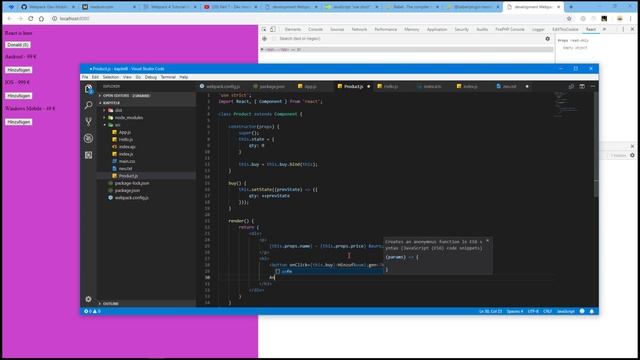The width and height of the screenshot is (640, 360).
Task: Open the Console tab in DevTools
Action: tap(315, 29)
